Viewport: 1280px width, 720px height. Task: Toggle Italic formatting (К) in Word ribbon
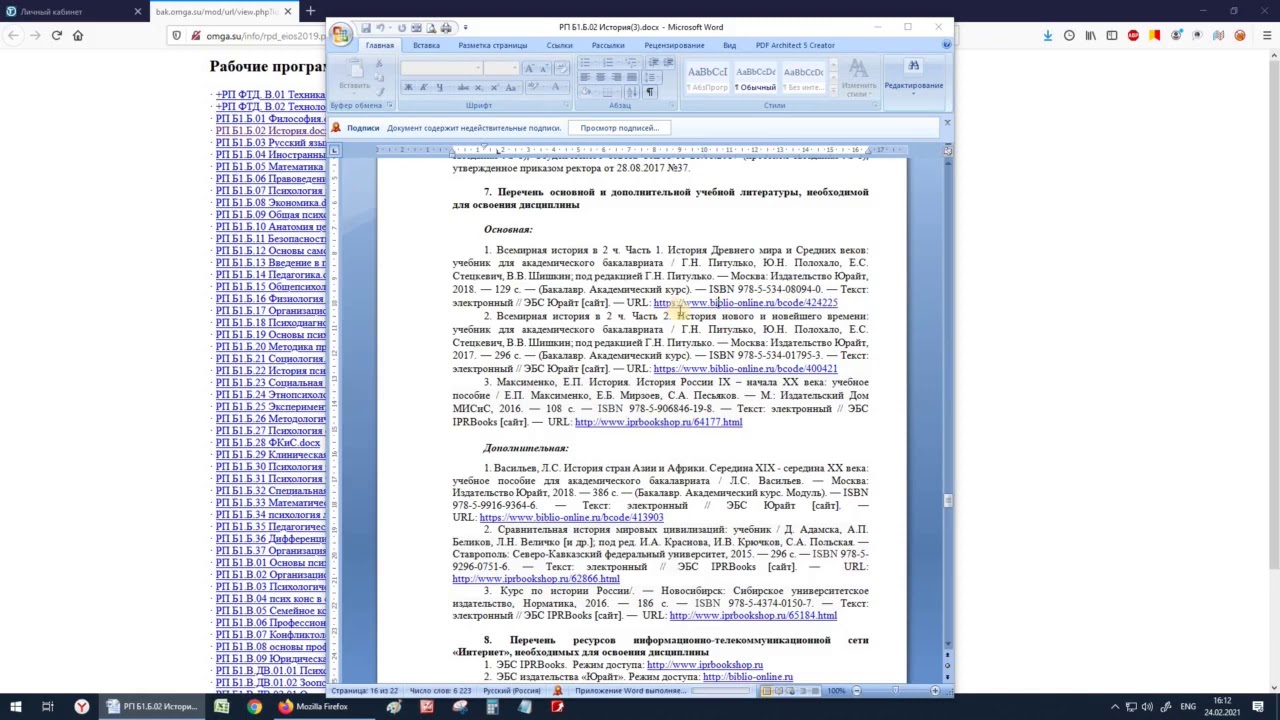click(x=422, y=87)
